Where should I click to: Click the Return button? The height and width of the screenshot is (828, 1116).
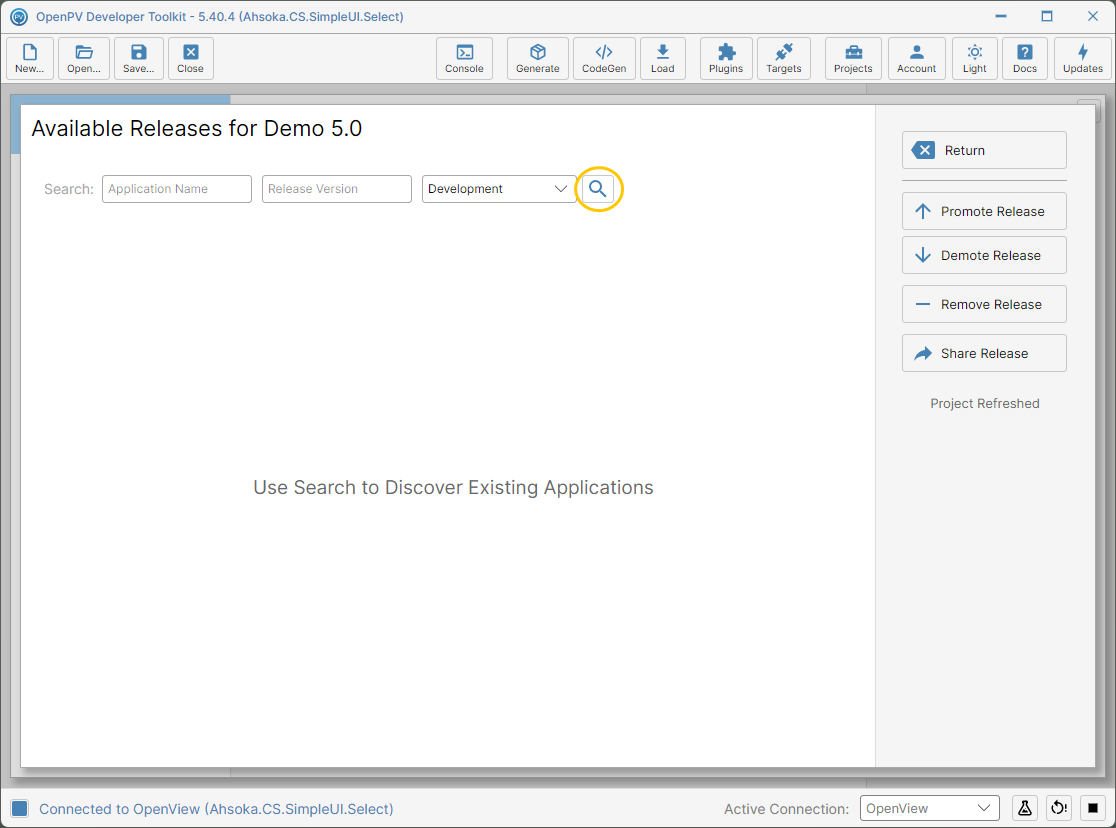coord(984,150)
